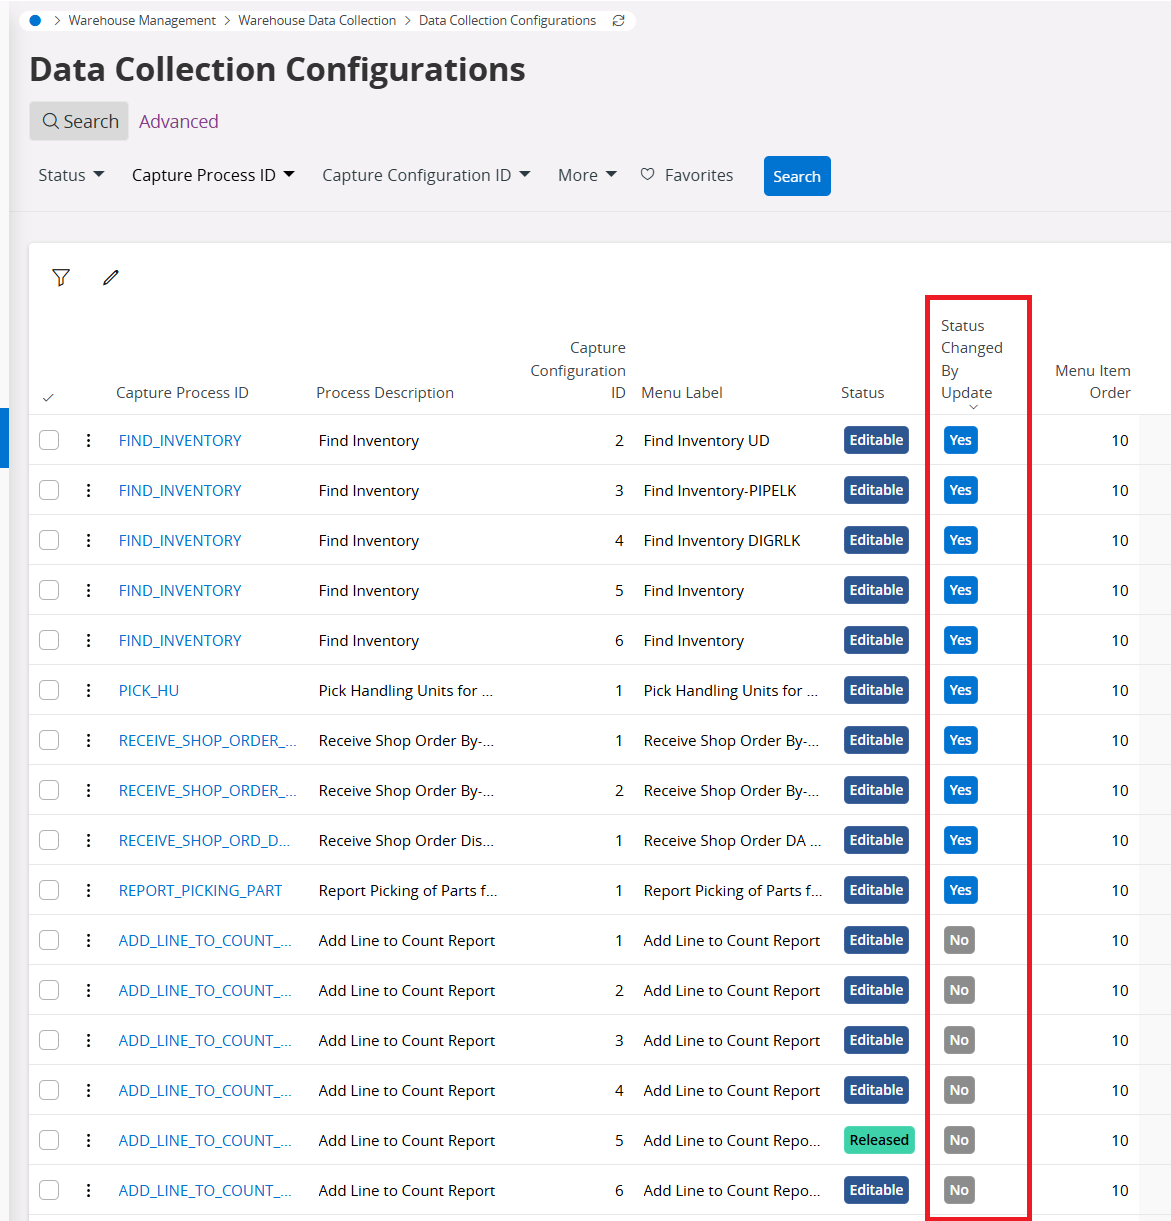
Task: Open the More filters dropdown
Action: [x=587, y=175]
